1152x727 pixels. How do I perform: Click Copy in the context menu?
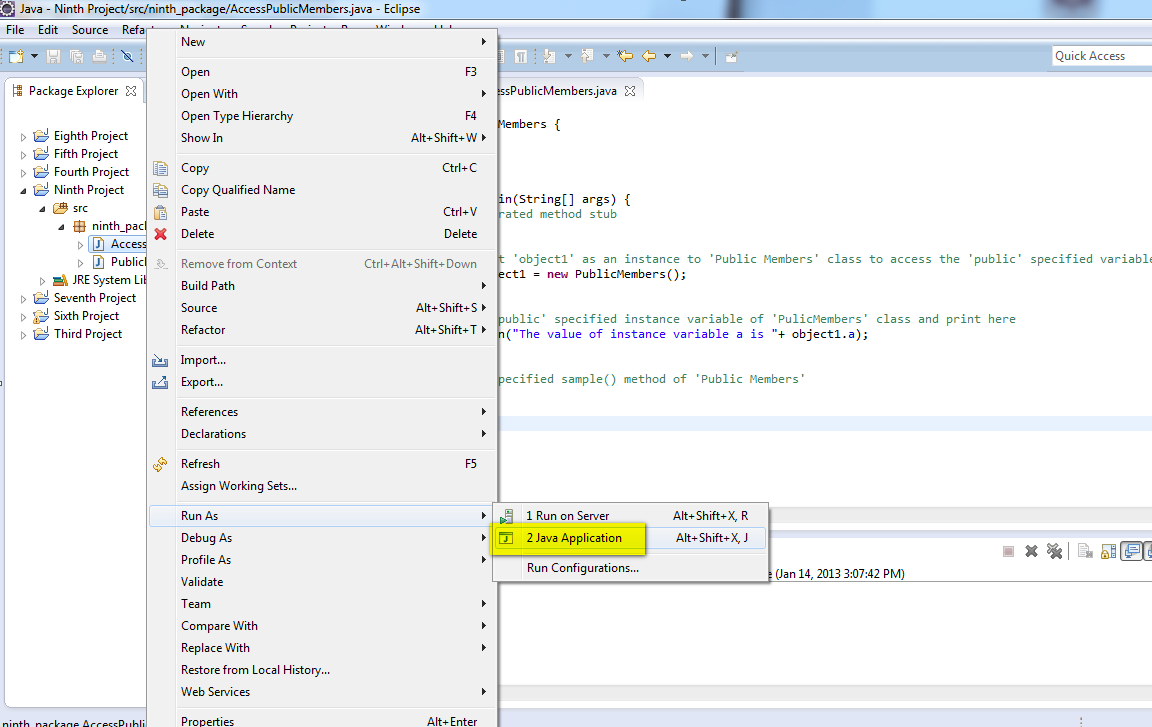pyautogui.click(x=323, y=168)
